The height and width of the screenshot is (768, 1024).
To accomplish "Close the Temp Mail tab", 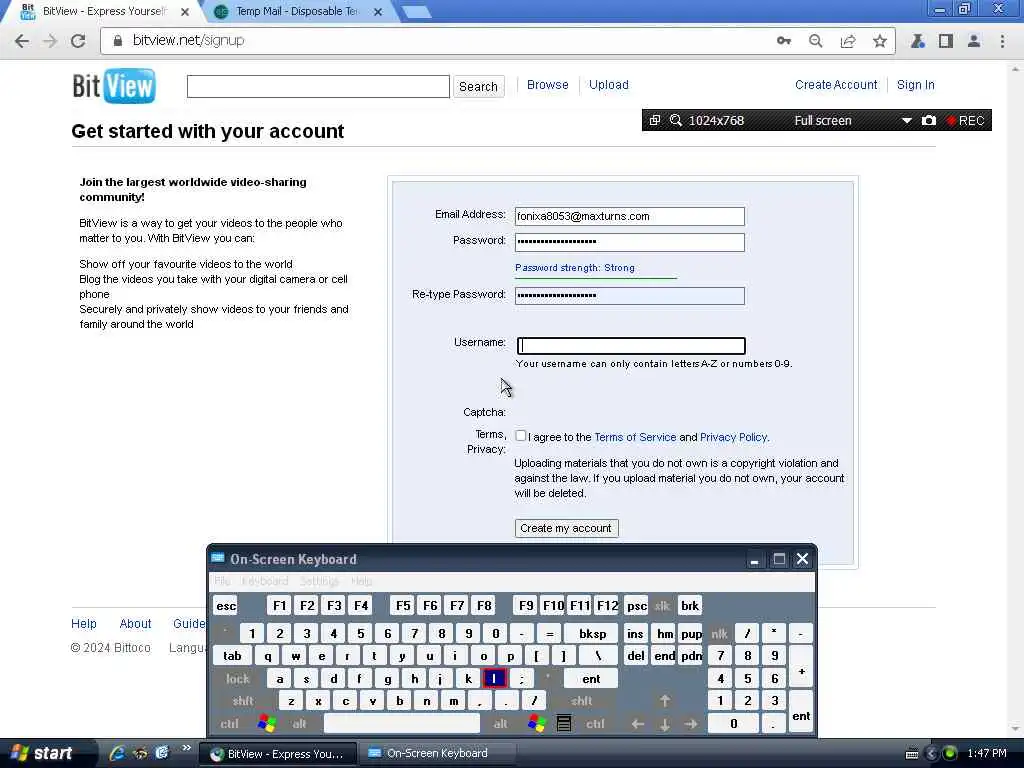I will [x=377, y=12].
